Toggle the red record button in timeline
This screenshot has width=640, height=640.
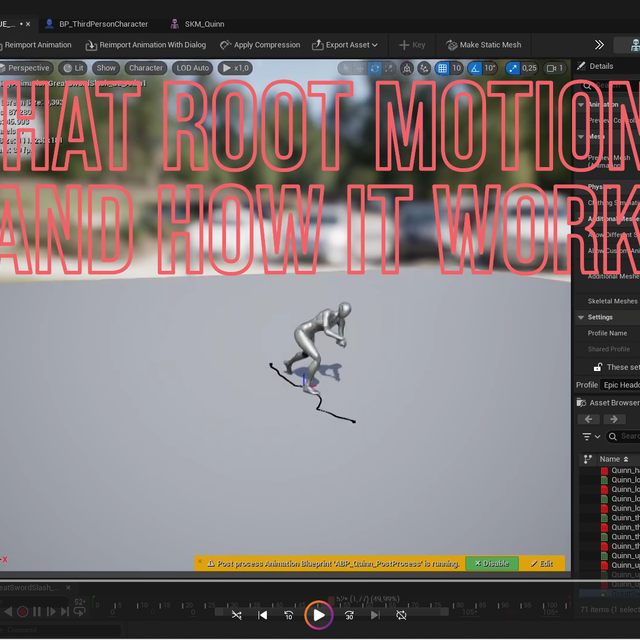(23, 611)
